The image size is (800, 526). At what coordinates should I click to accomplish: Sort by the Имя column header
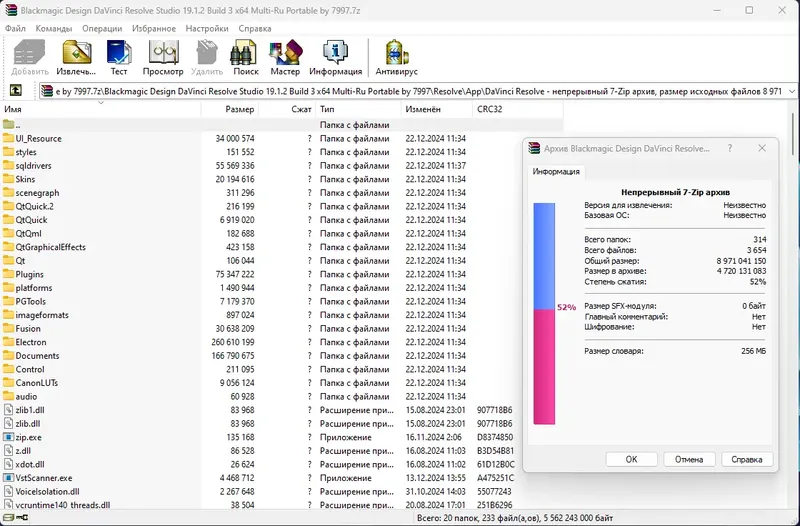coord(101,109)
